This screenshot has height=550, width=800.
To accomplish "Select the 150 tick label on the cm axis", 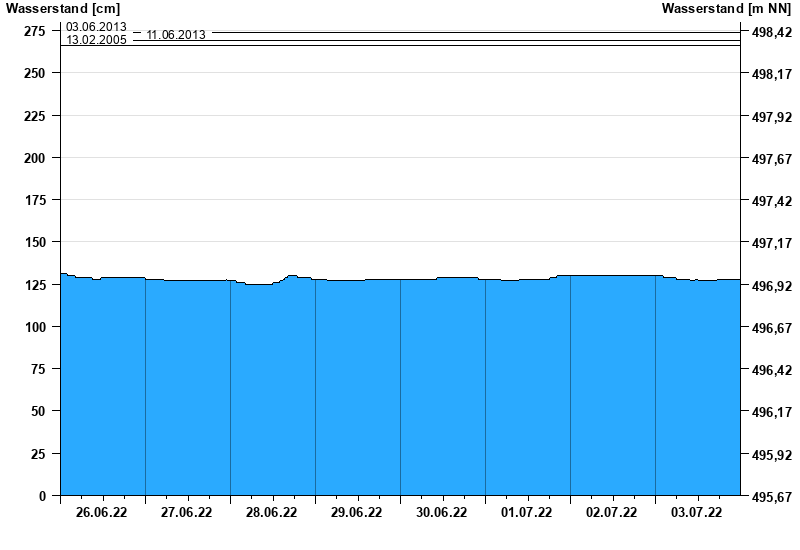I will (35, 242).
